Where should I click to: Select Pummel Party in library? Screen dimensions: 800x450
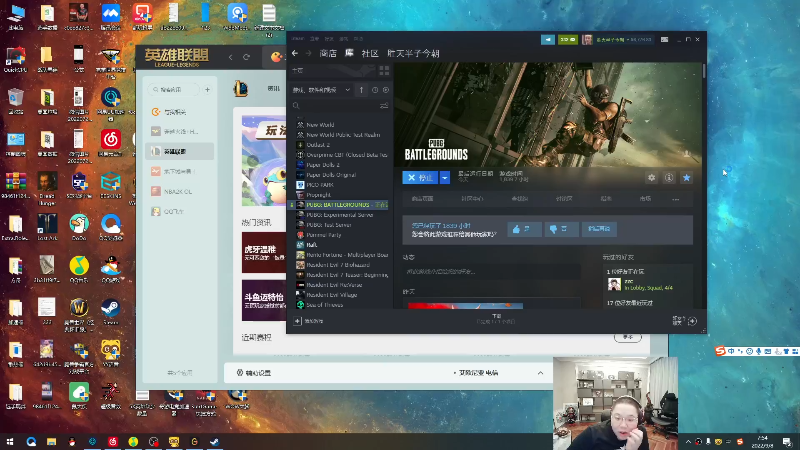click(323, 235)
